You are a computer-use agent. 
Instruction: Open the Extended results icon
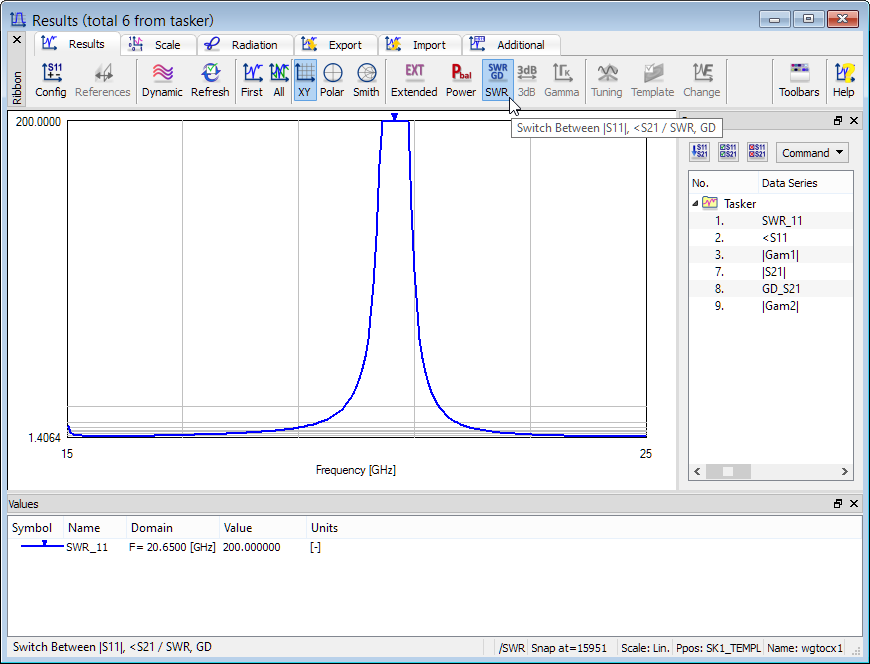point(414,80)
